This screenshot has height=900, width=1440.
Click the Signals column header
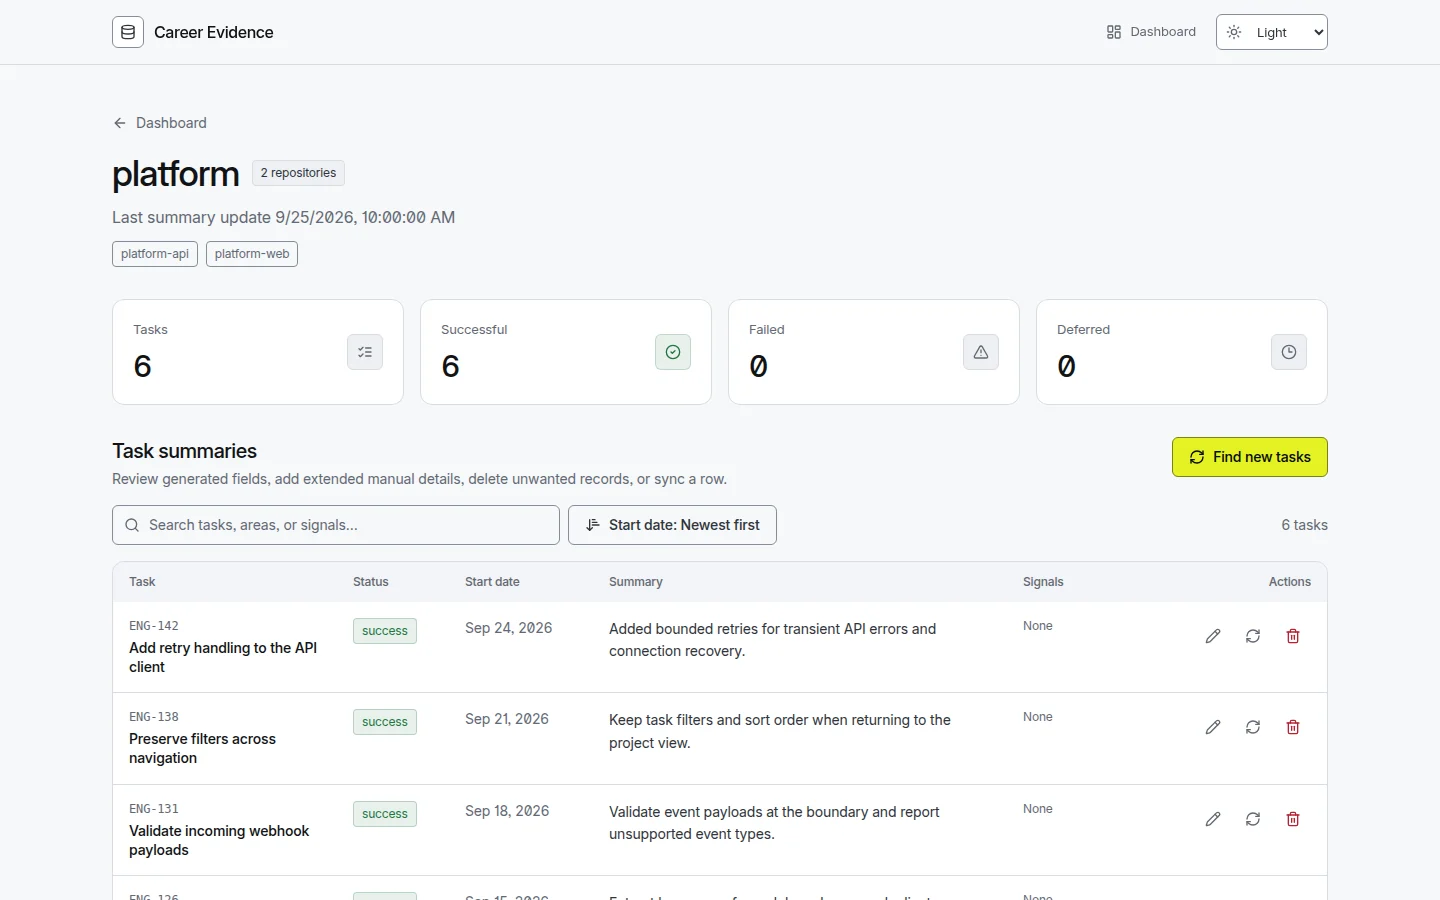click(x=1043, y=582)
